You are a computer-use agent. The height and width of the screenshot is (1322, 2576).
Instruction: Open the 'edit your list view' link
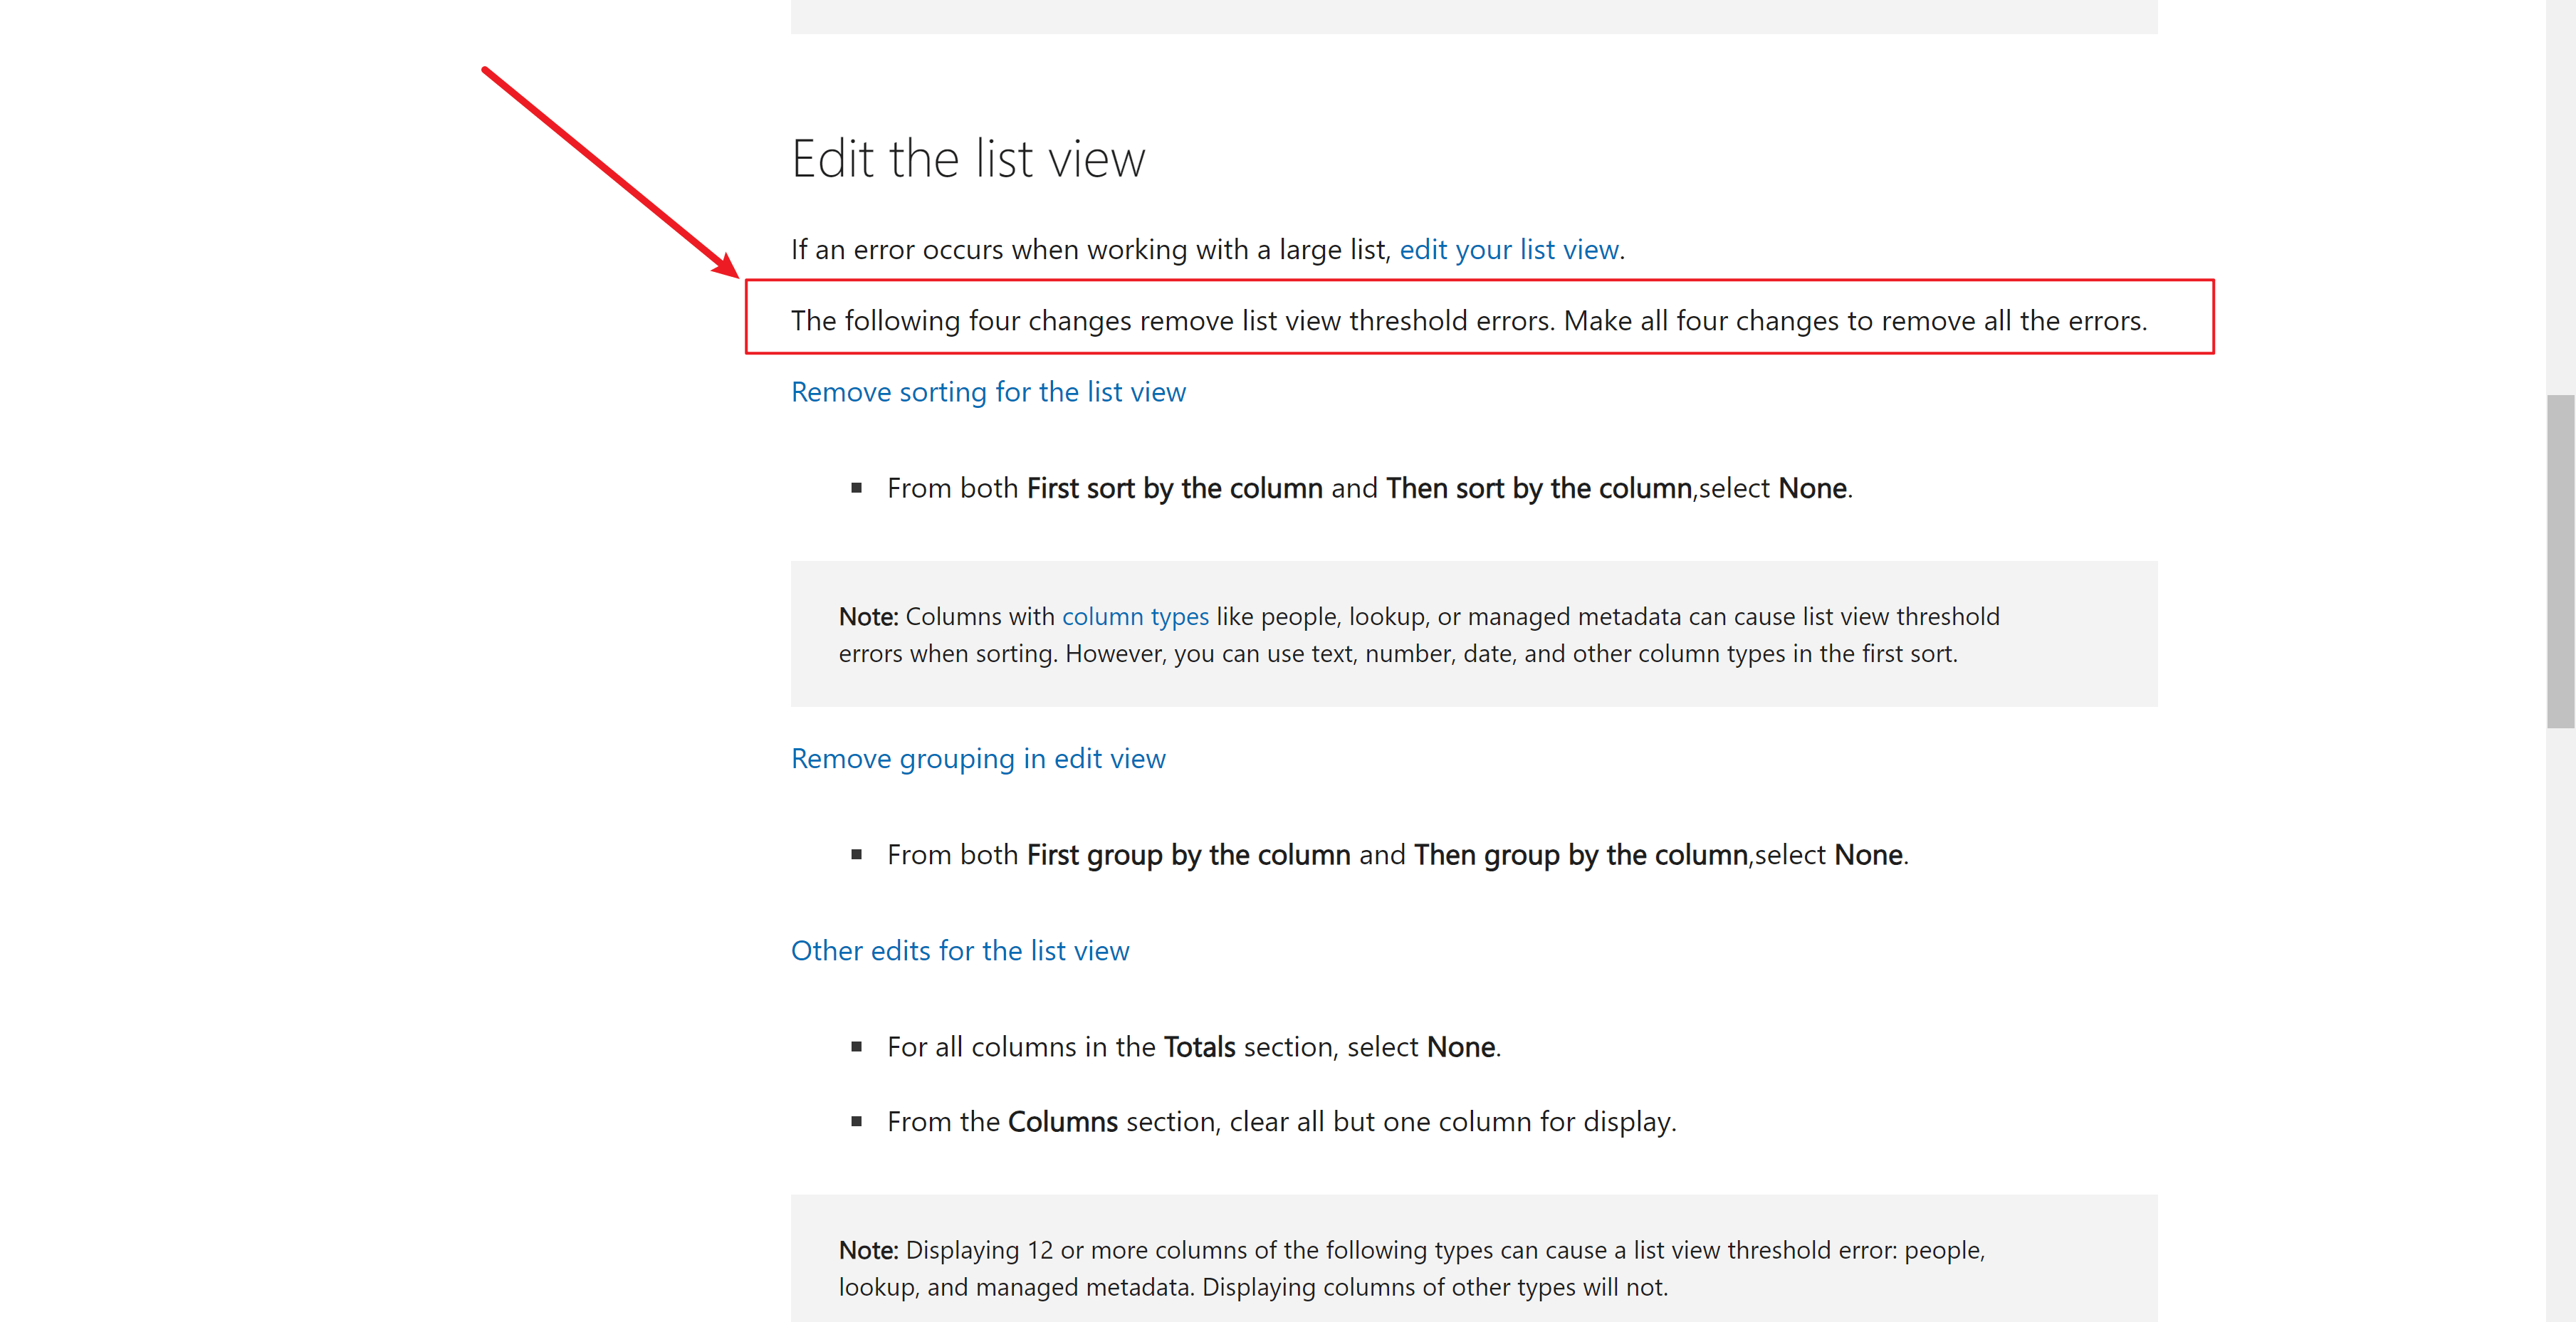(x=1508, y=249)
